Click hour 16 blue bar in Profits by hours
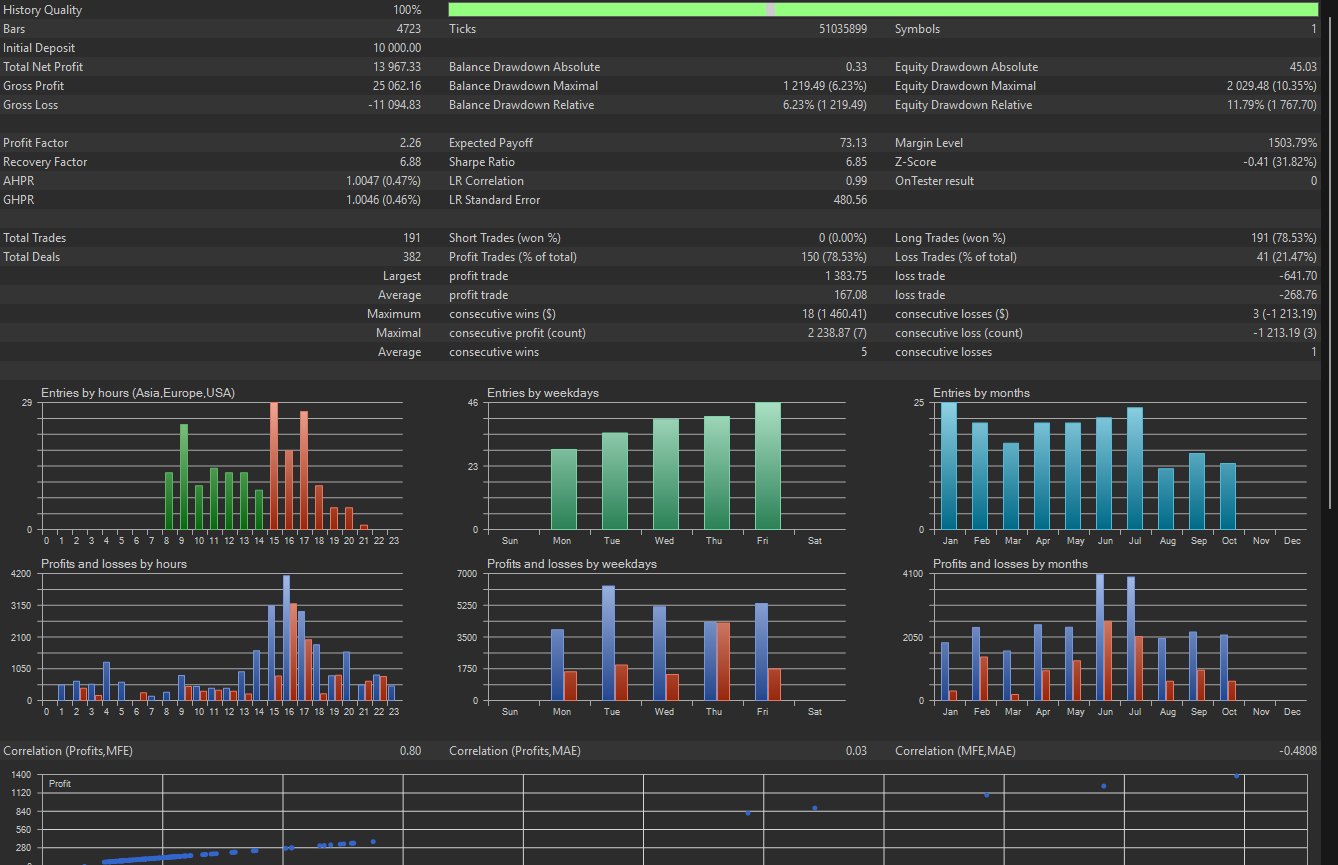 pyautogui.click(x=286, y=638)
